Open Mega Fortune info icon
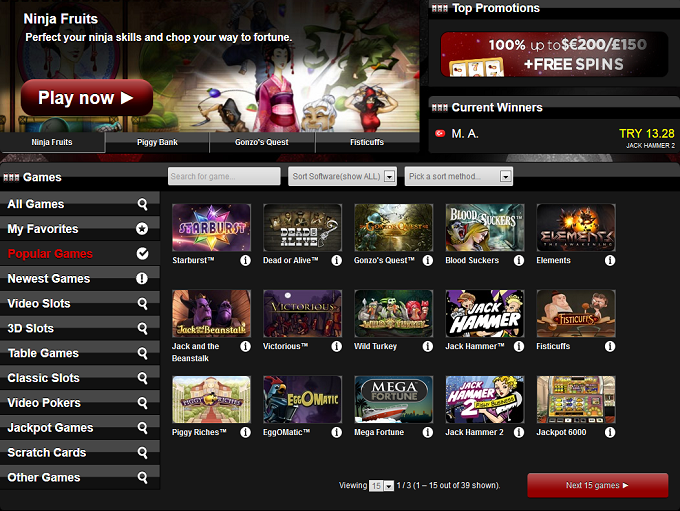This screenshot has width=680, height=511. 428,432
